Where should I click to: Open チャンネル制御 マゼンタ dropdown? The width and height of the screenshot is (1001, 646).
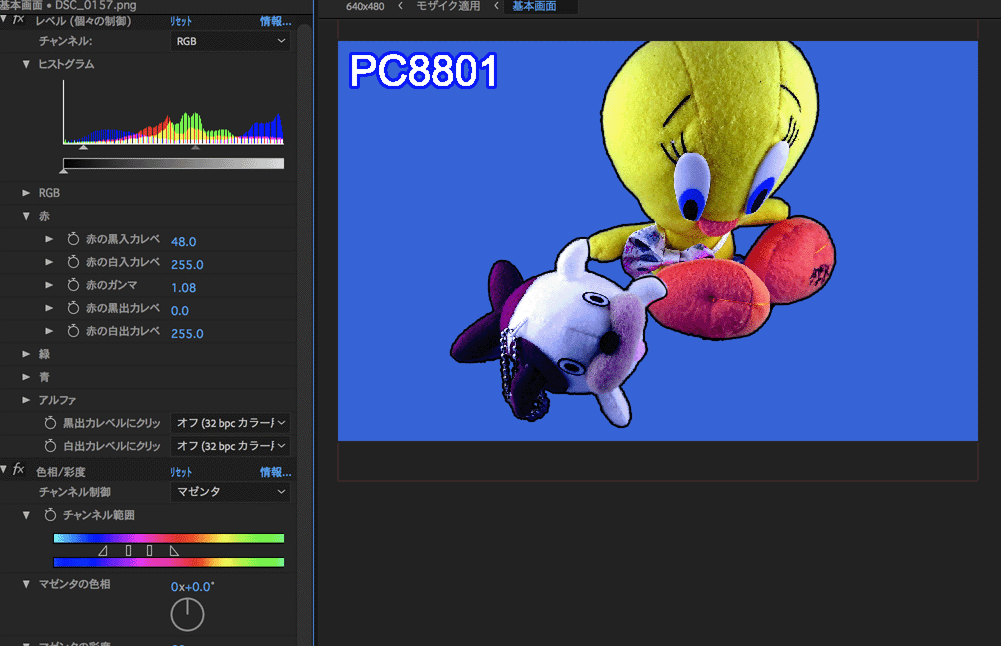[x=230, y=492]
